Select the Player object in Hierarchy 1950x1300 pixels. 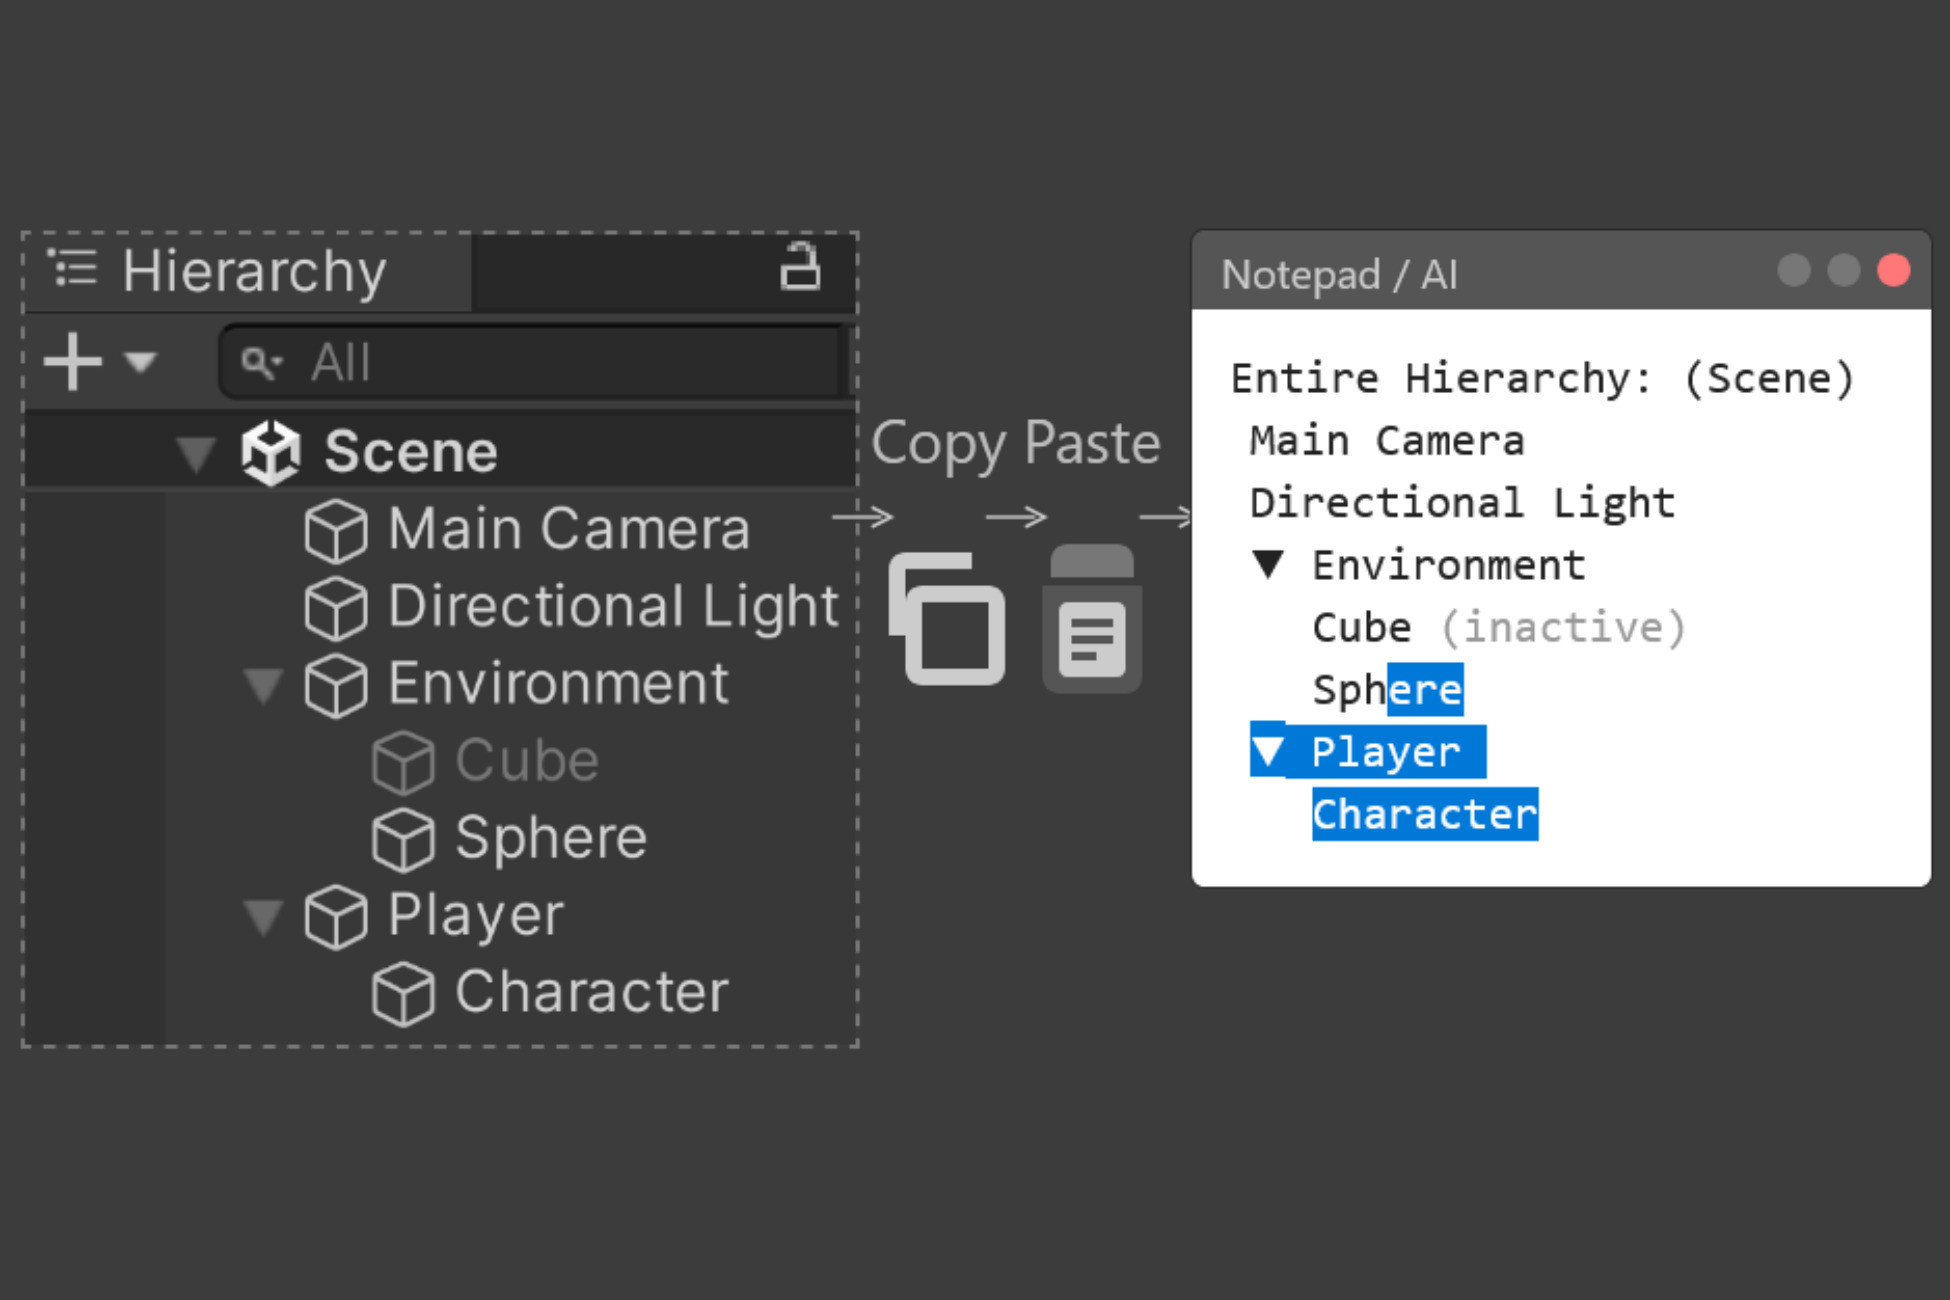472,915
